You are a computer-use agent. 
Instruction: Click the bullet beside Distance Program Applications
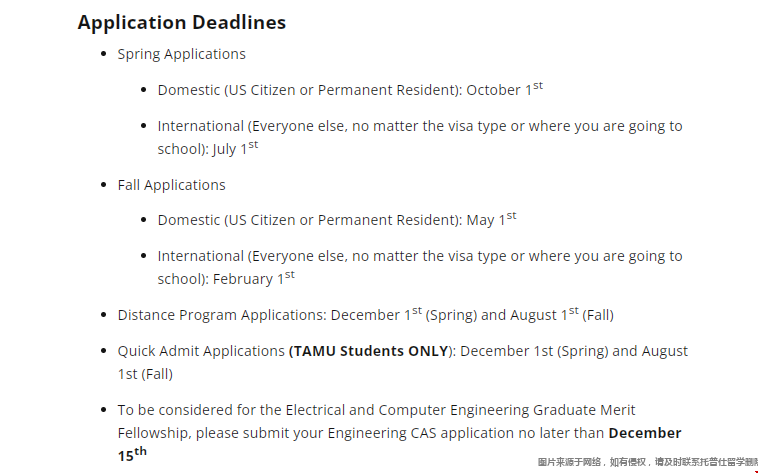[105, 315]
